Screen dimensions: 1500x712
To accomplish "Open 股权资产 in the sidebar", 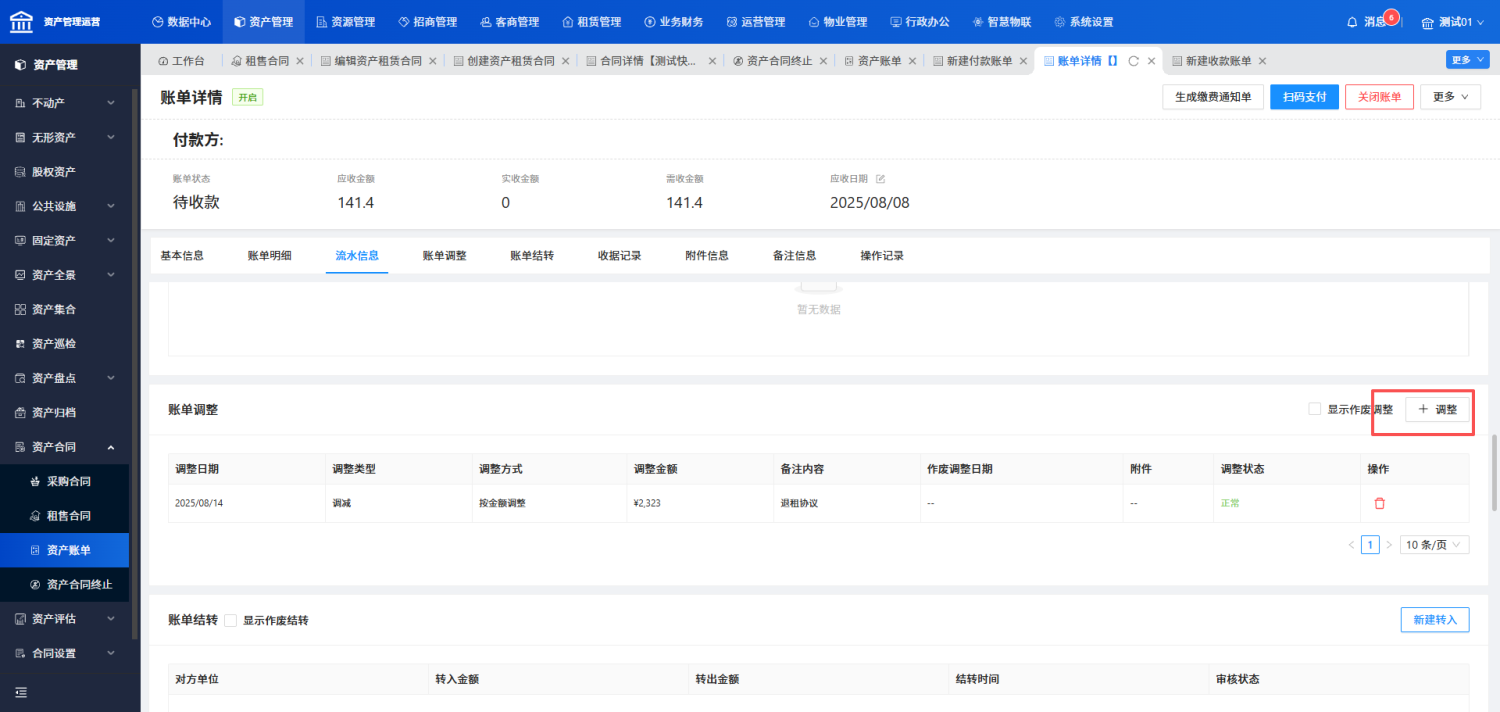I will point(64,172).
